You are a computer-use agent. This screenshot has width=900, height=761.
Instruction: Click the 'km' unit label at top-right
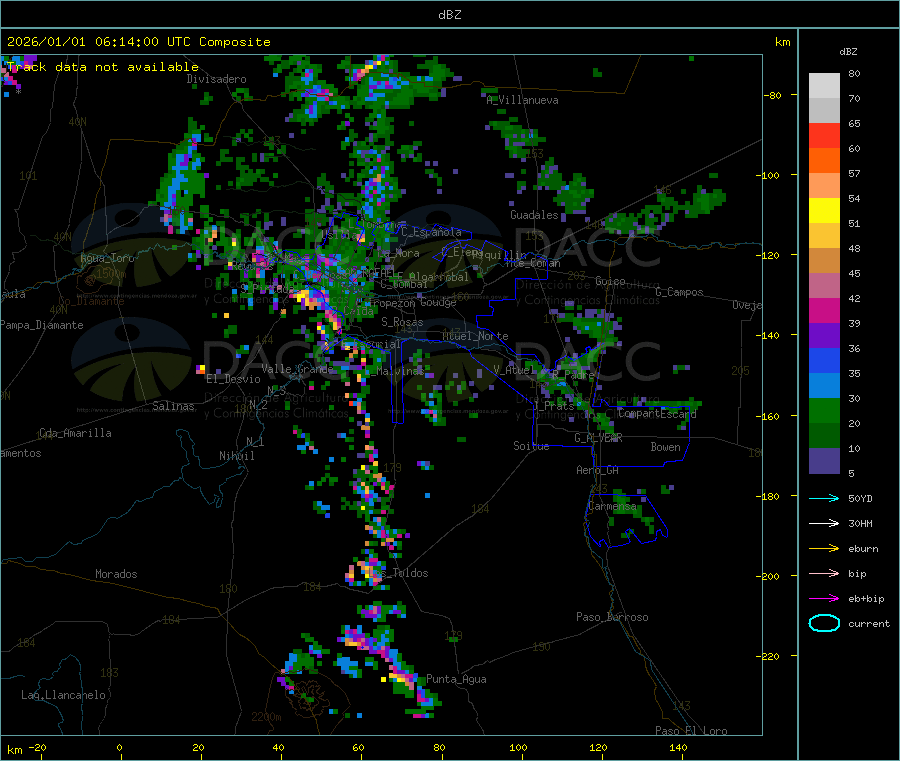click(782, 42)
